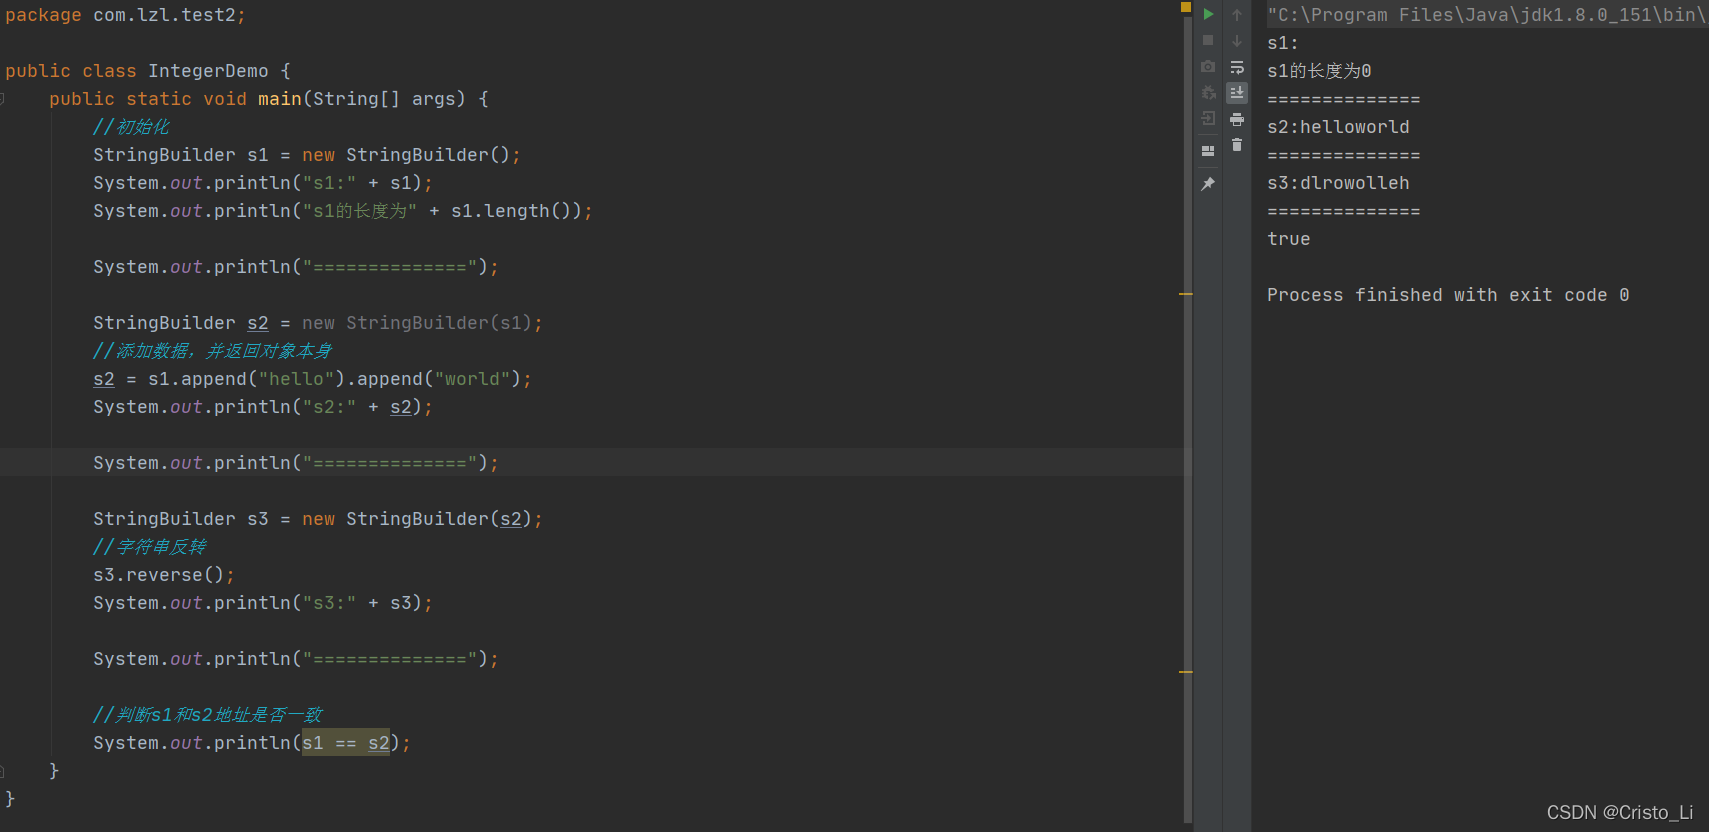Click the Stop process square icon

pyautogui.click(x=1208, y=40)
